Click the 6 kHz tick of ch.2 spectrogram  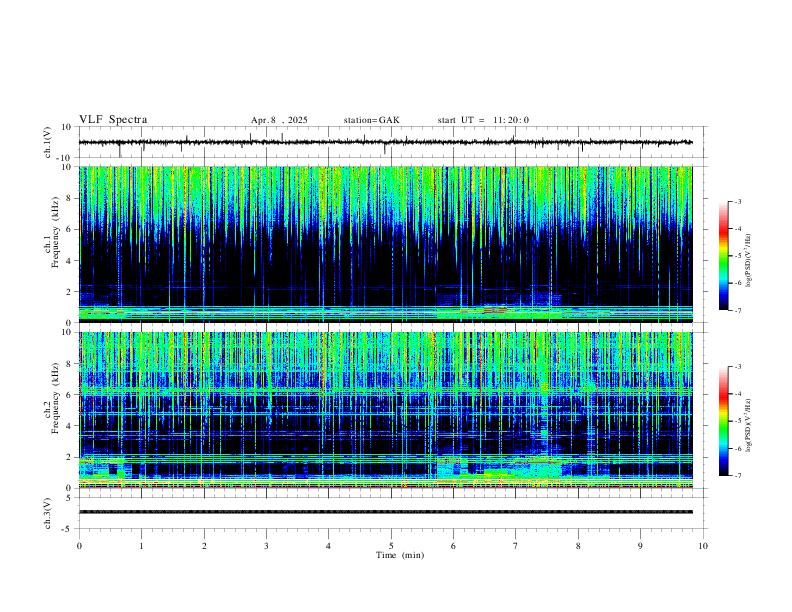(69, 394)
